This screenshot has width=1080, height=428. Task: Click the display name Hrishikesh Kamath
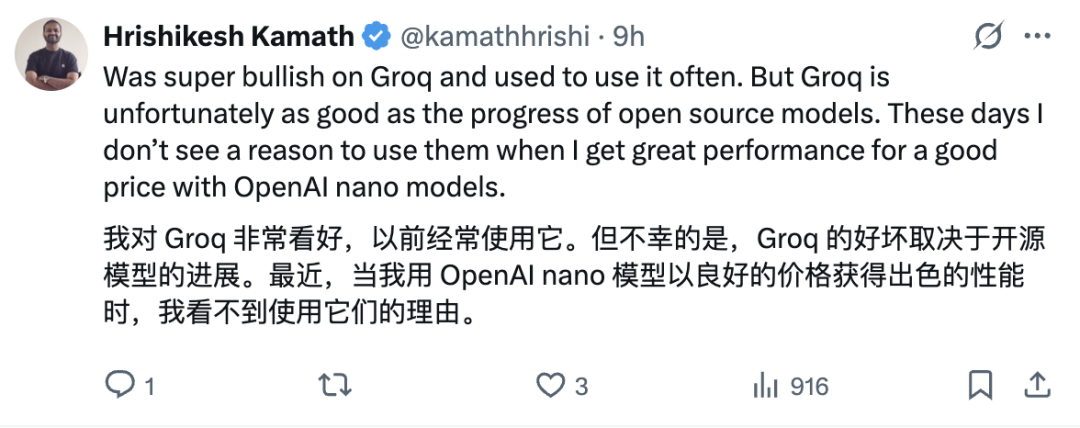(x=228, y=37)
